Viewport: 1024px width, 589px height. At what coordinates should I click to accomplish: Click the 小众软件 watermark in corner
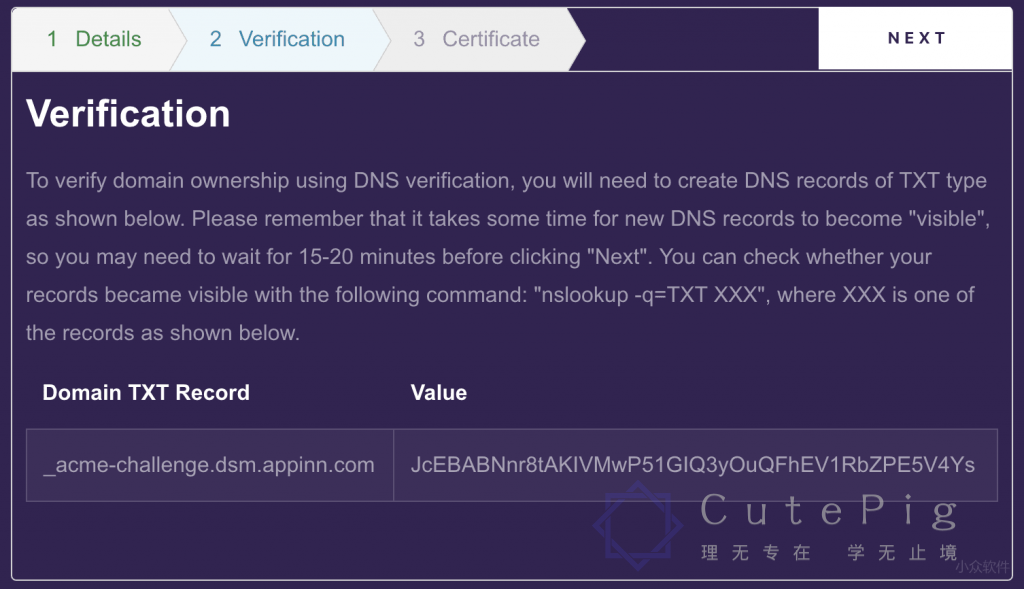click(983, 567)
